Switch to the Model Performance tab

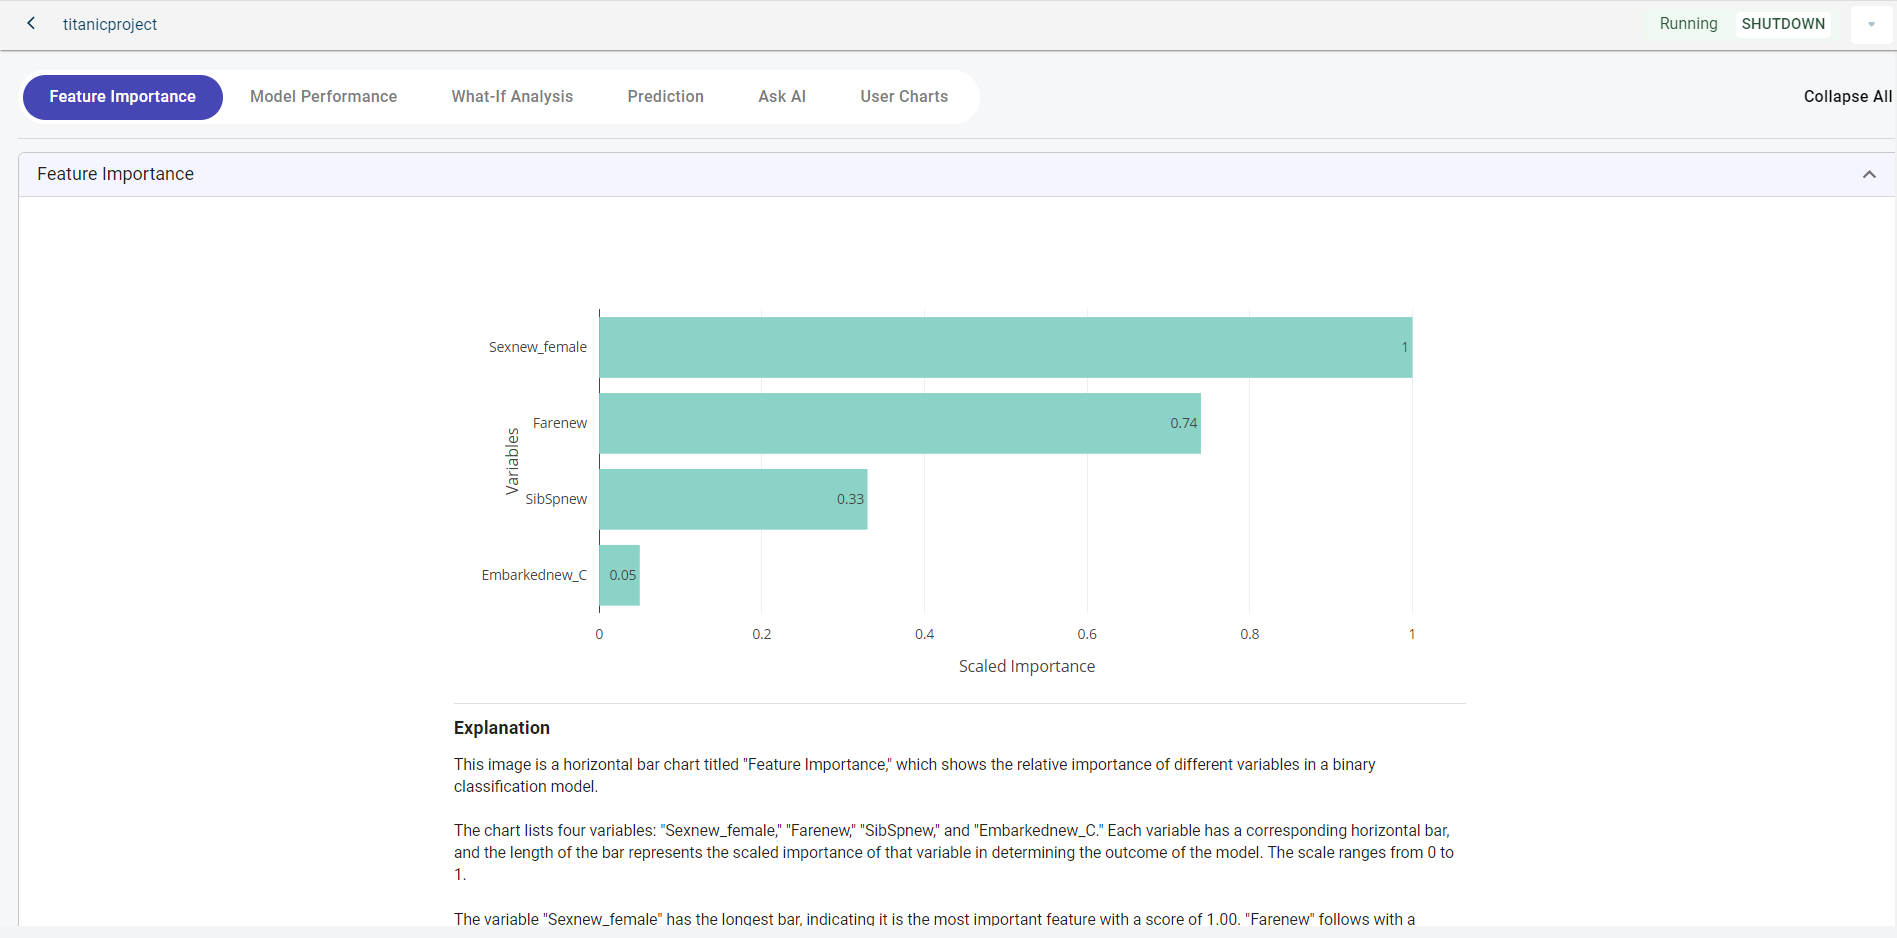[323, 97]
